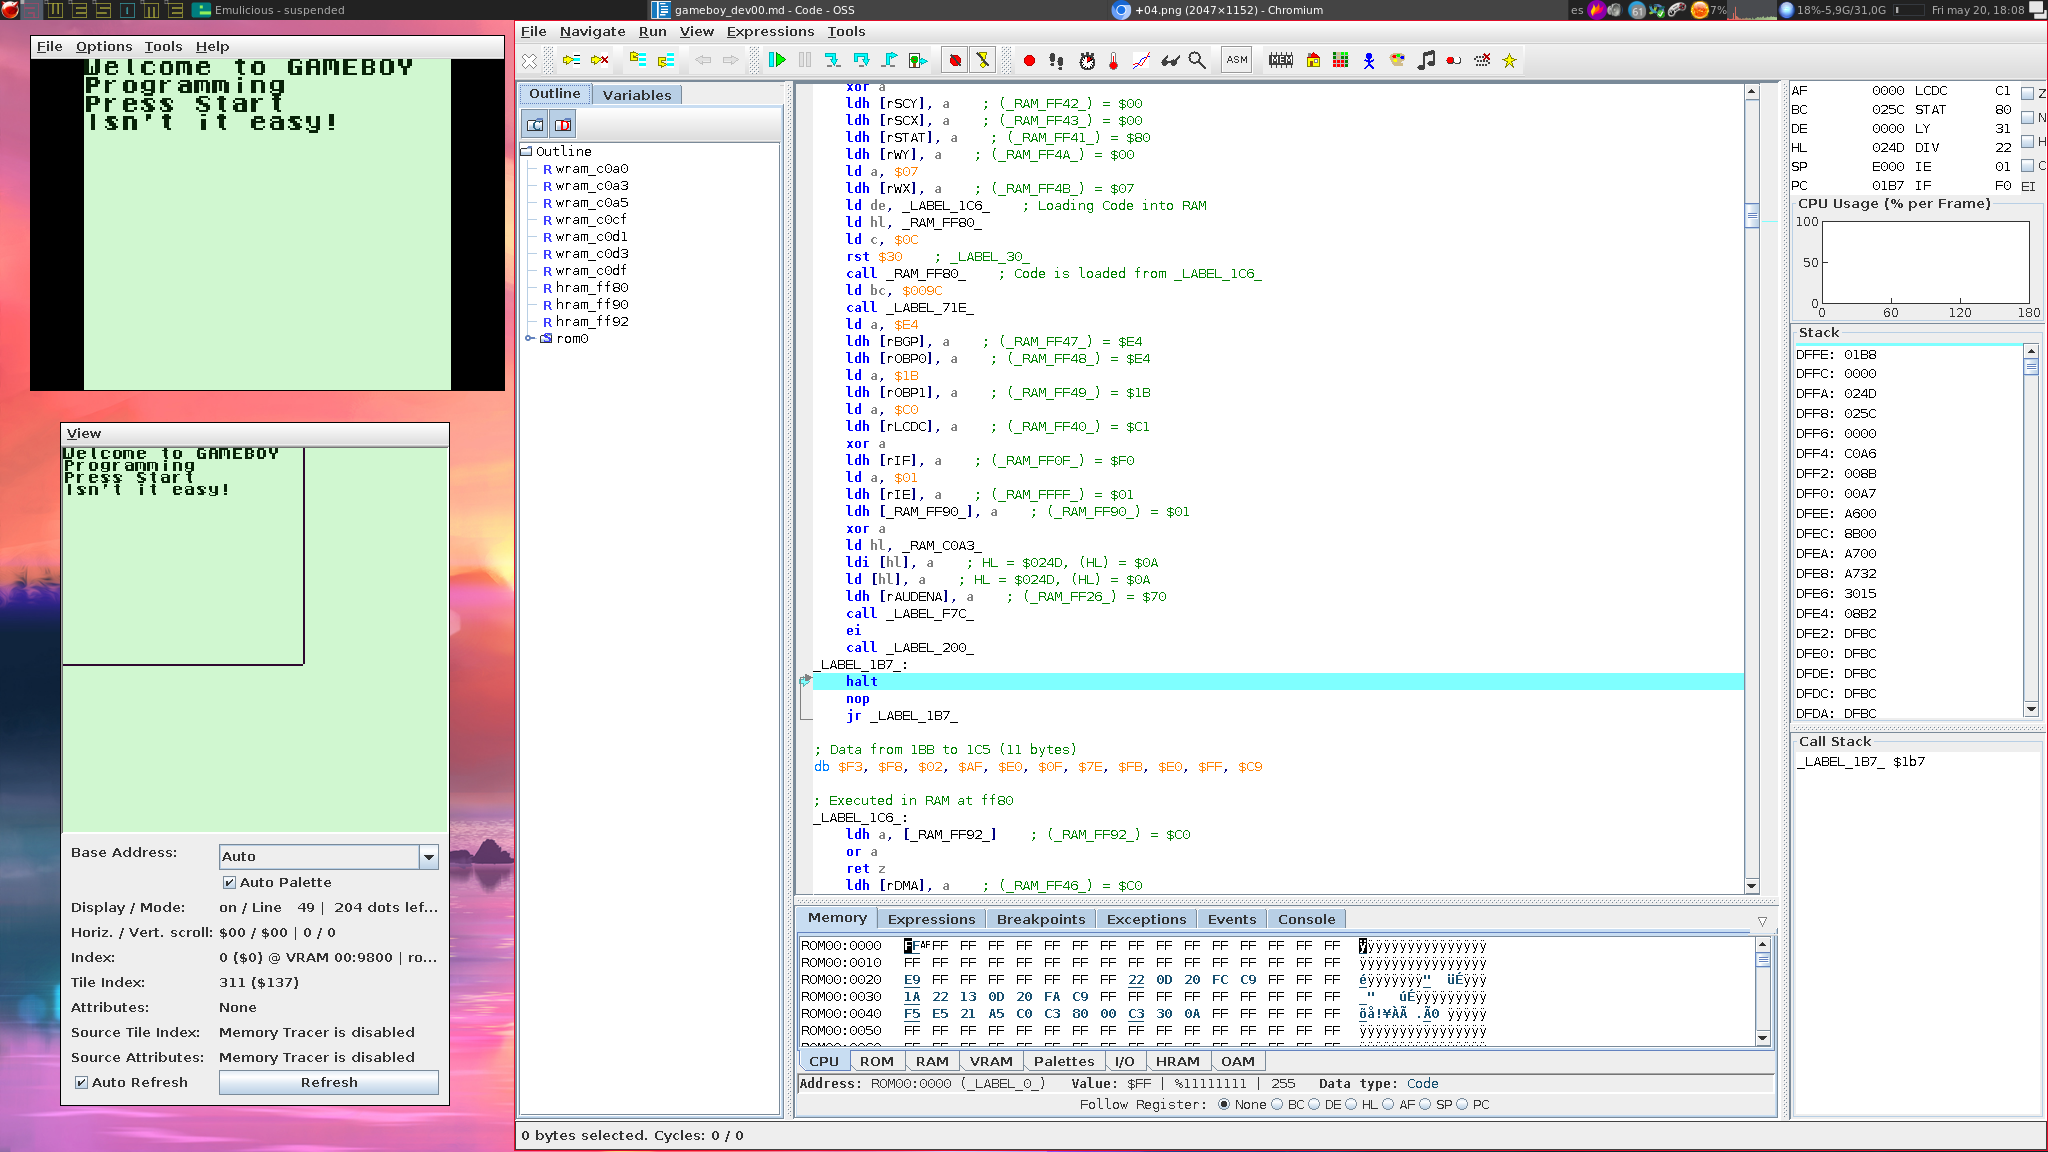Screen dimensions: 2048x1152
Task: Click the Step Into icon
Action: point(832,60)
